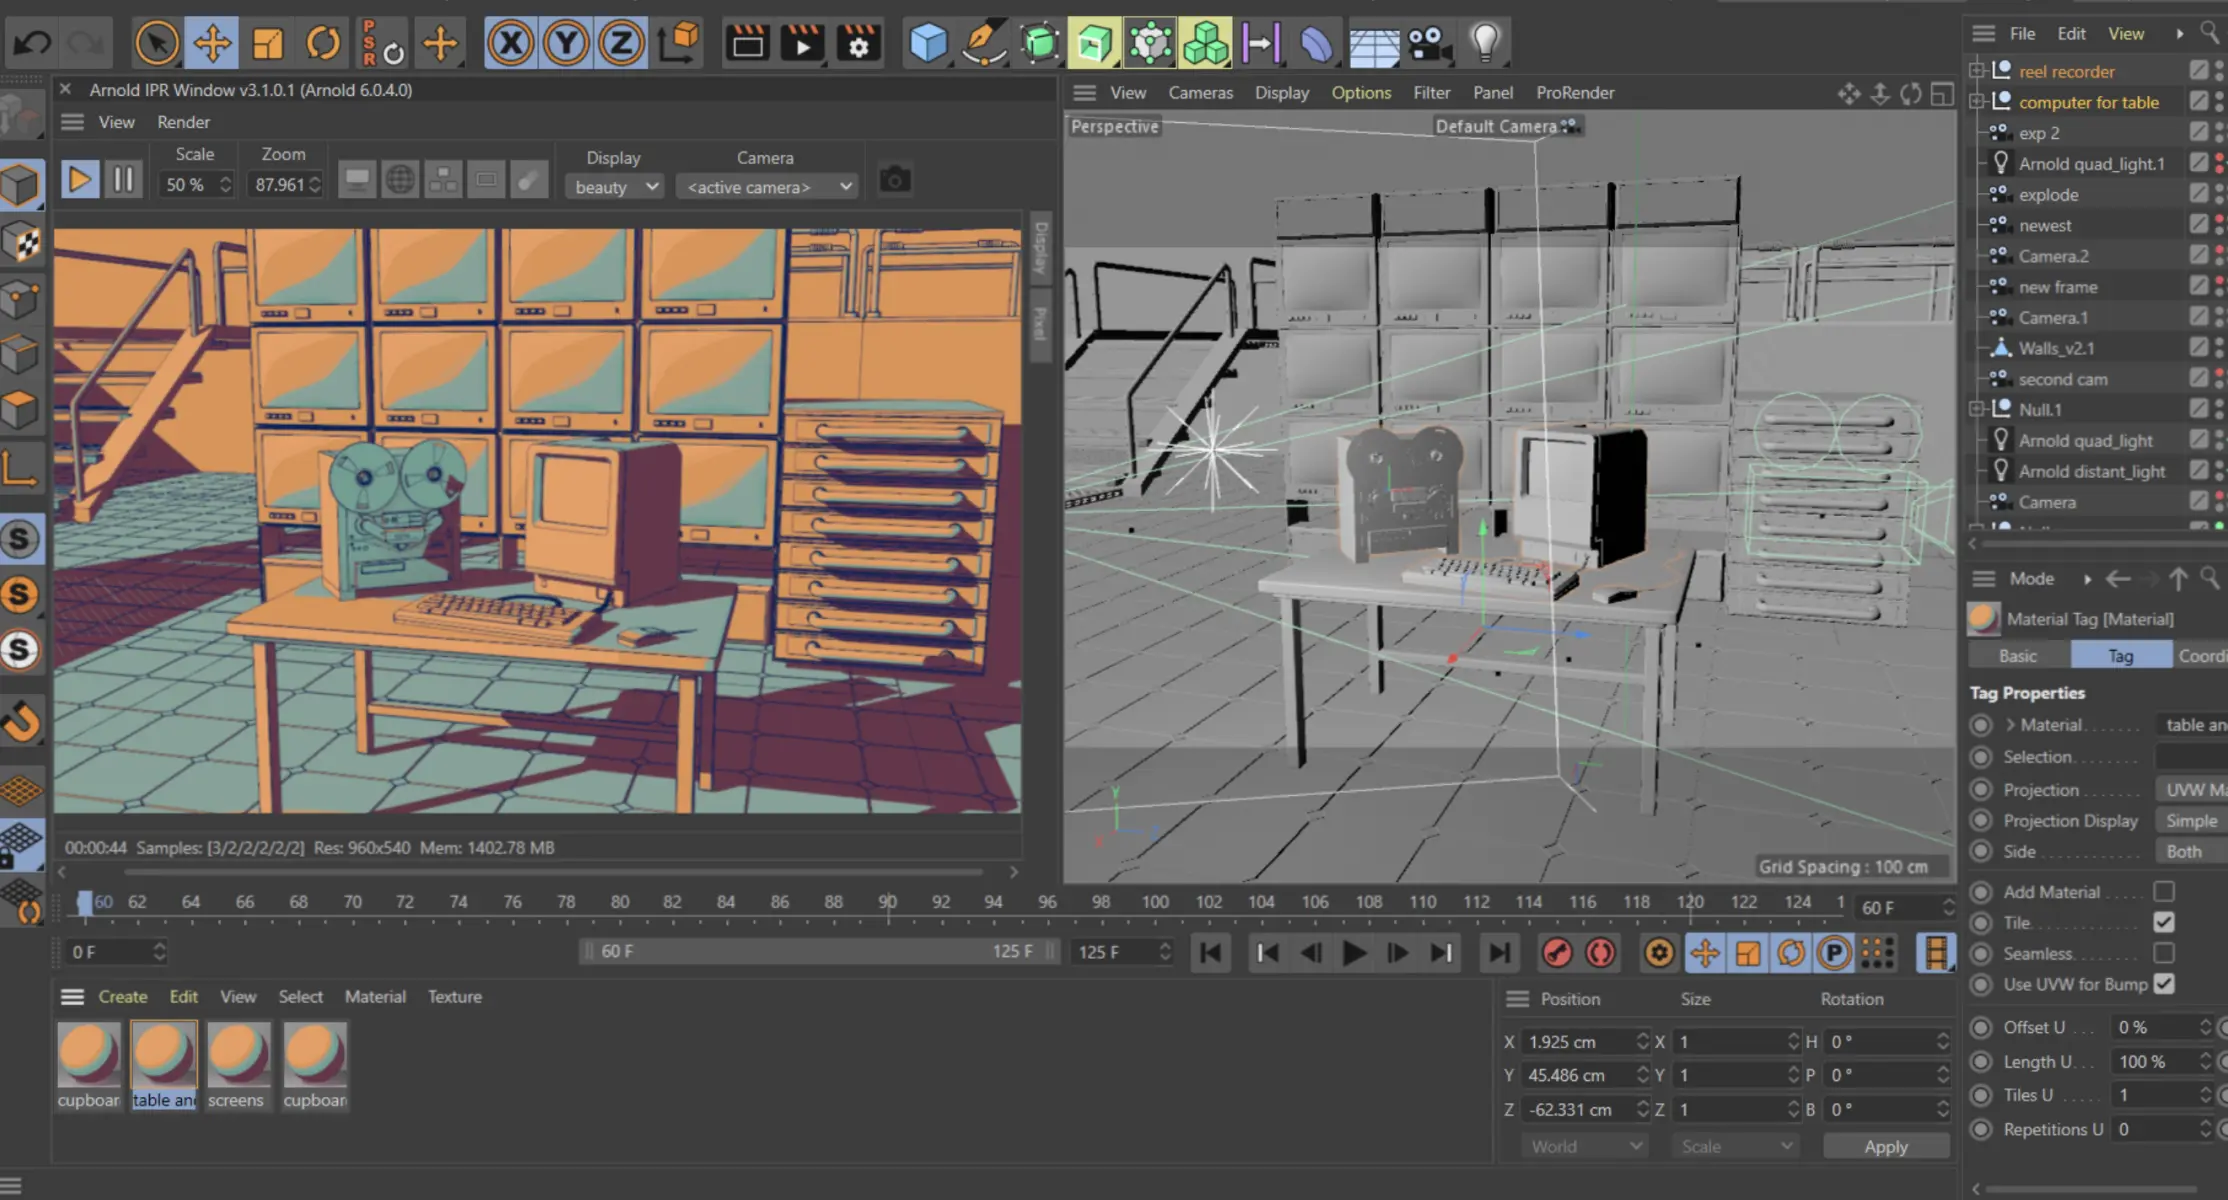Click the Camera object icon in toolbar
Image resolution: width=2228 pixels, height=1200 pixels.
(1430, 43)
